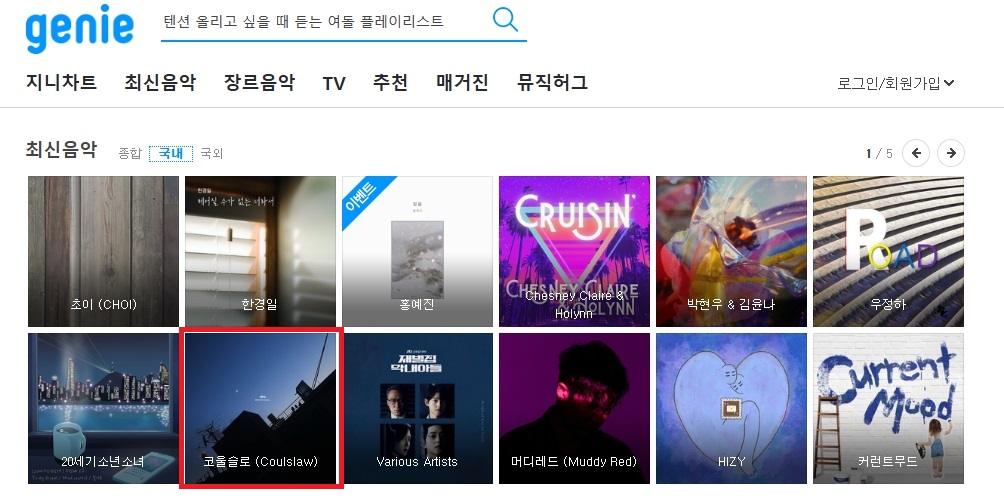Open the 매거진 menu
The image size is (1004, 504).
(462, 82)
